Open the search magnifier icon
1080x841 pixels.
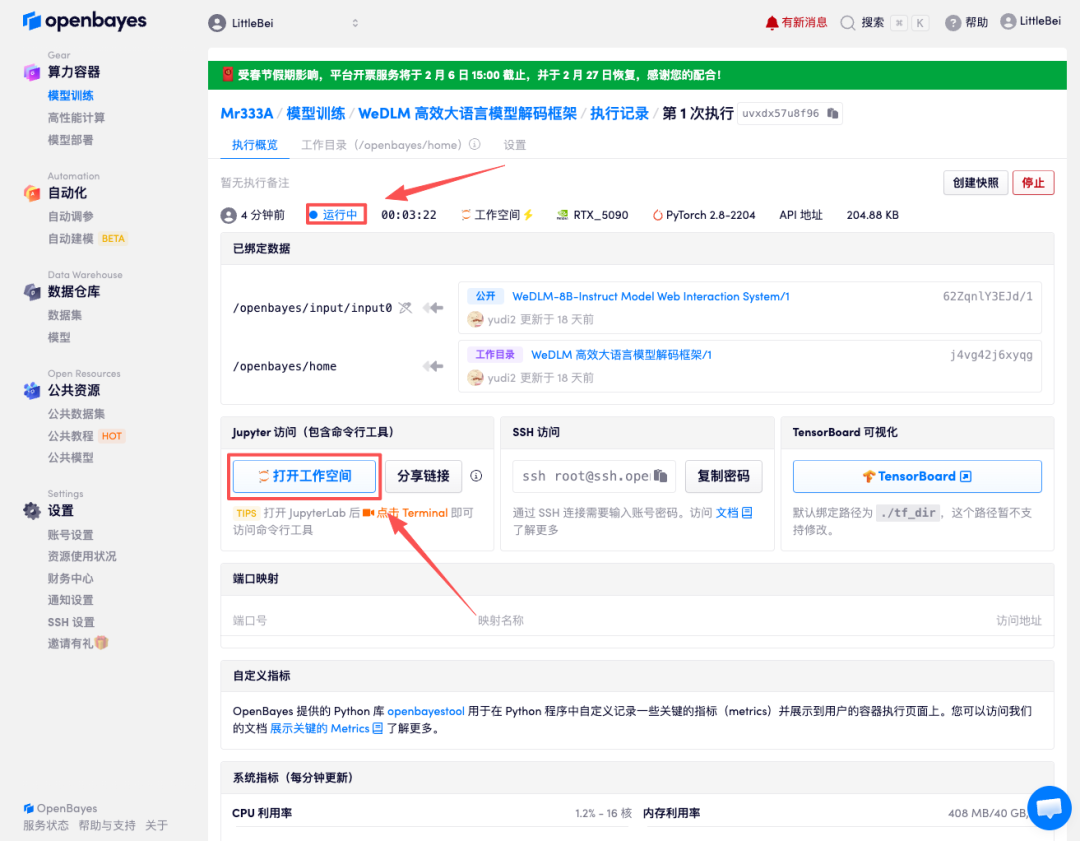(847, 23)
